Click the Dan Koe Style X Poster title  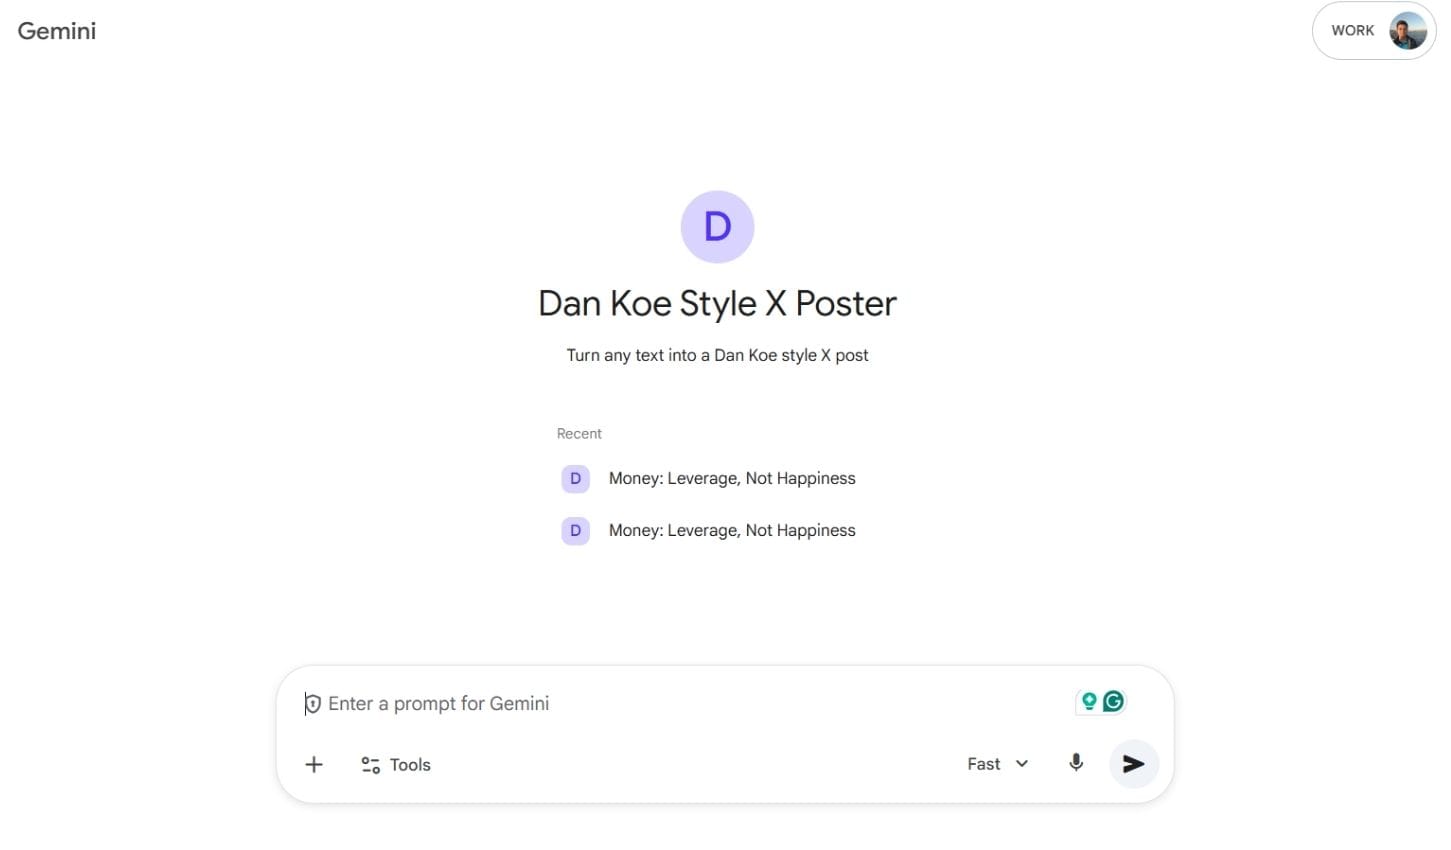[716, 303]
